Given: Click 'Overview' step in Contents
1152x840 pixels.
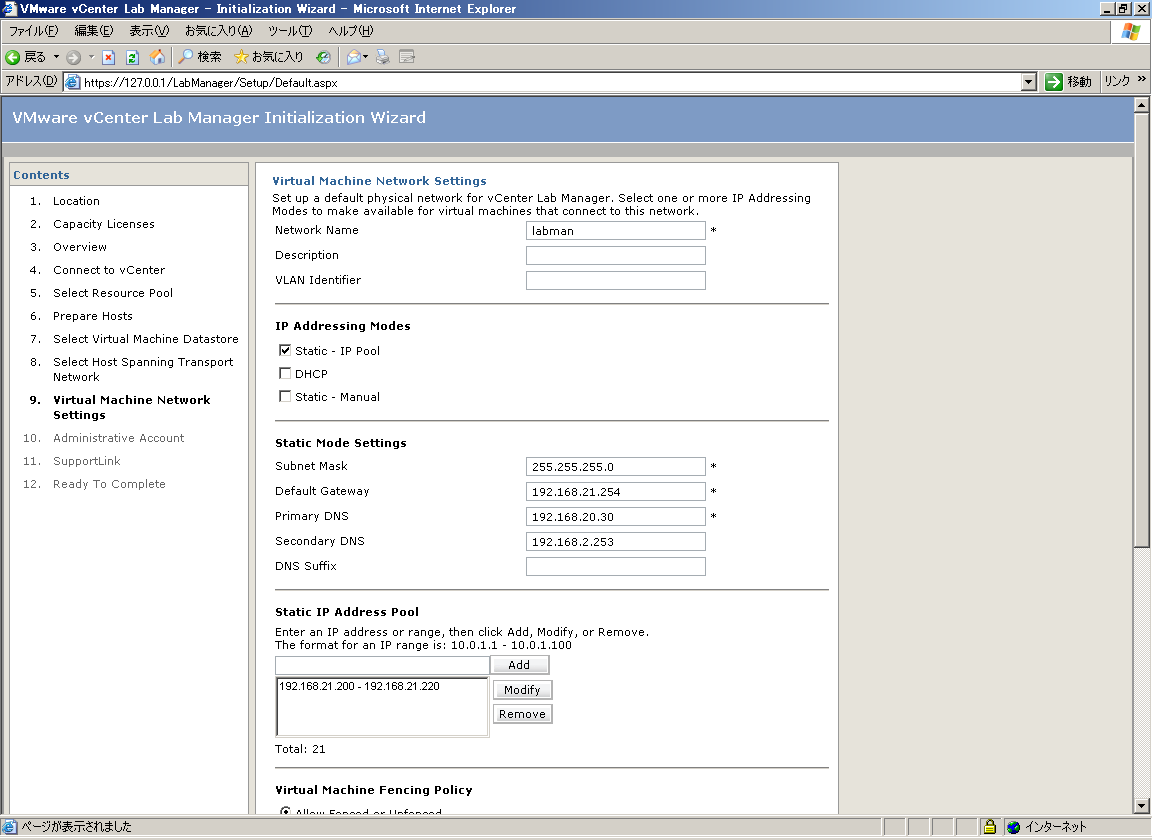Looking at the screenshot, I should point(80,247).
